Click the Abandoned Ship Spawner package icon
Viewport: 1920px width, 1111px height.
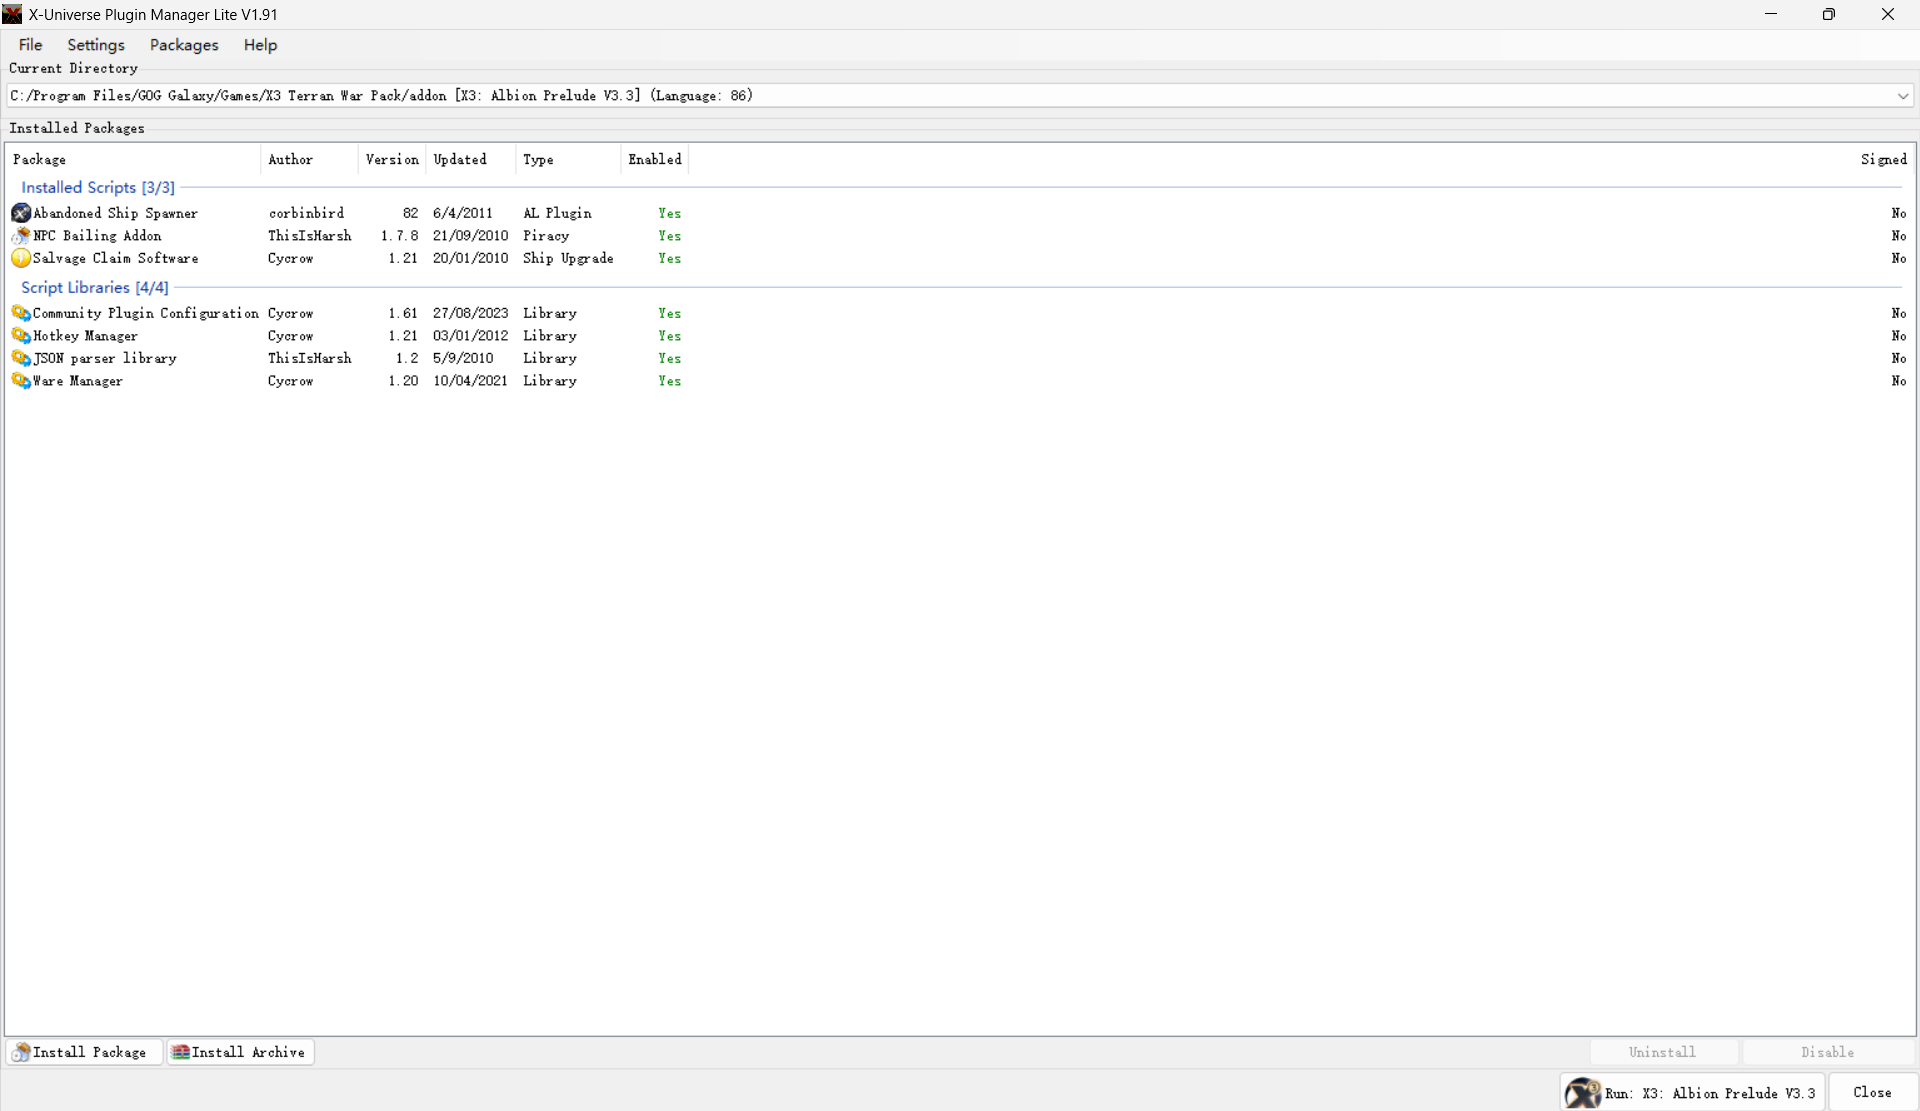coord(21,213)
